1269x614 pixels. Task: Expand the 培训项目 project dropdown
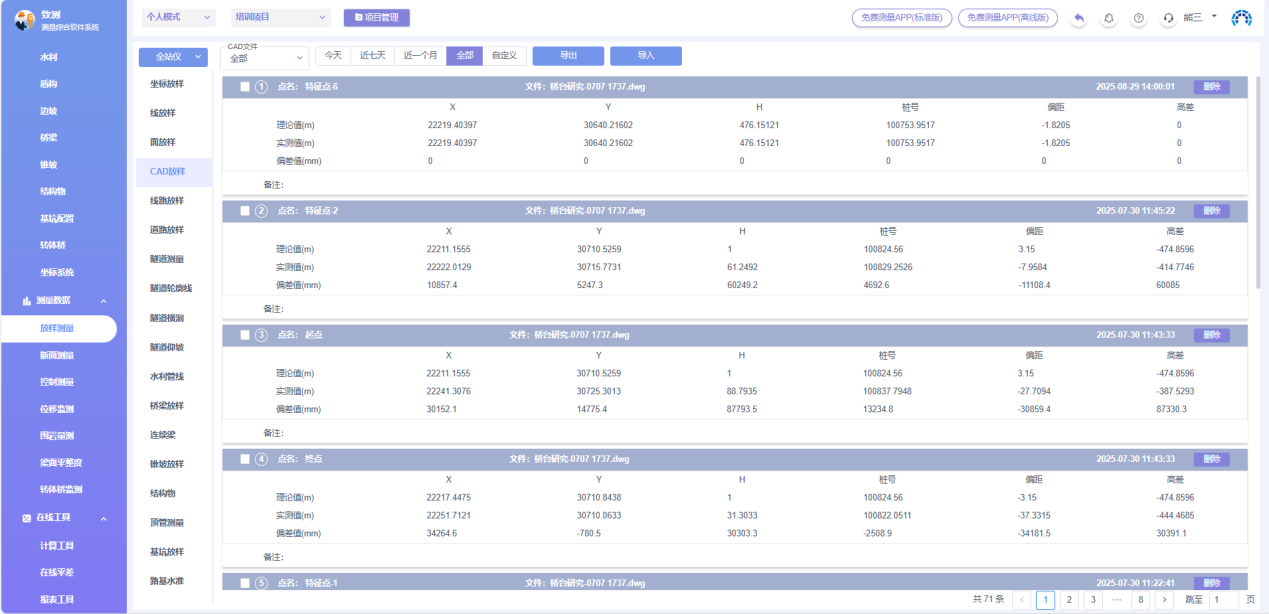pyautogui.click(x=281, y=18)
